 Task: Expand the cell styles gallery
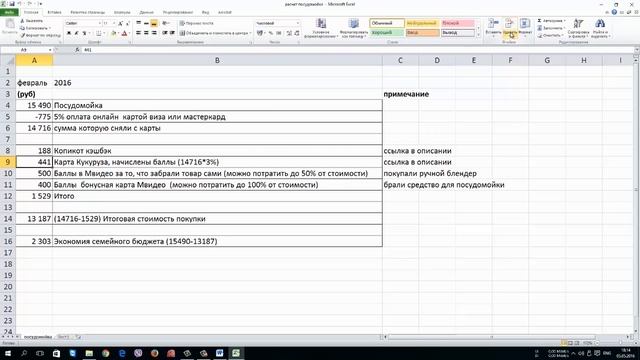[478, 35]
